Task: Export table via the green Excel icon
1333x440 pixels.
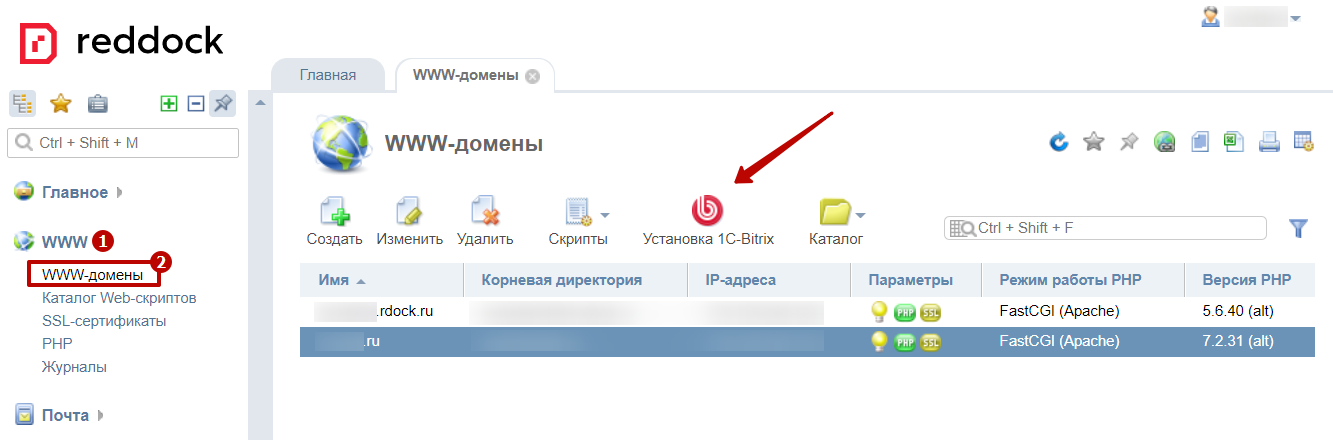Action: (x=1234, y=142)
